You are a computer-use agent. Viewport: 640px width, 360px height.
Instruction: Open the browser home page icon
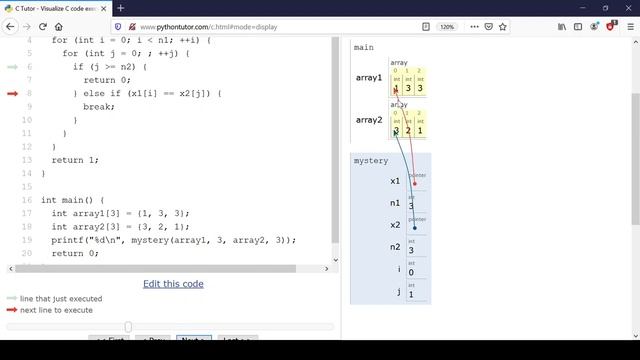pos(59,27)
